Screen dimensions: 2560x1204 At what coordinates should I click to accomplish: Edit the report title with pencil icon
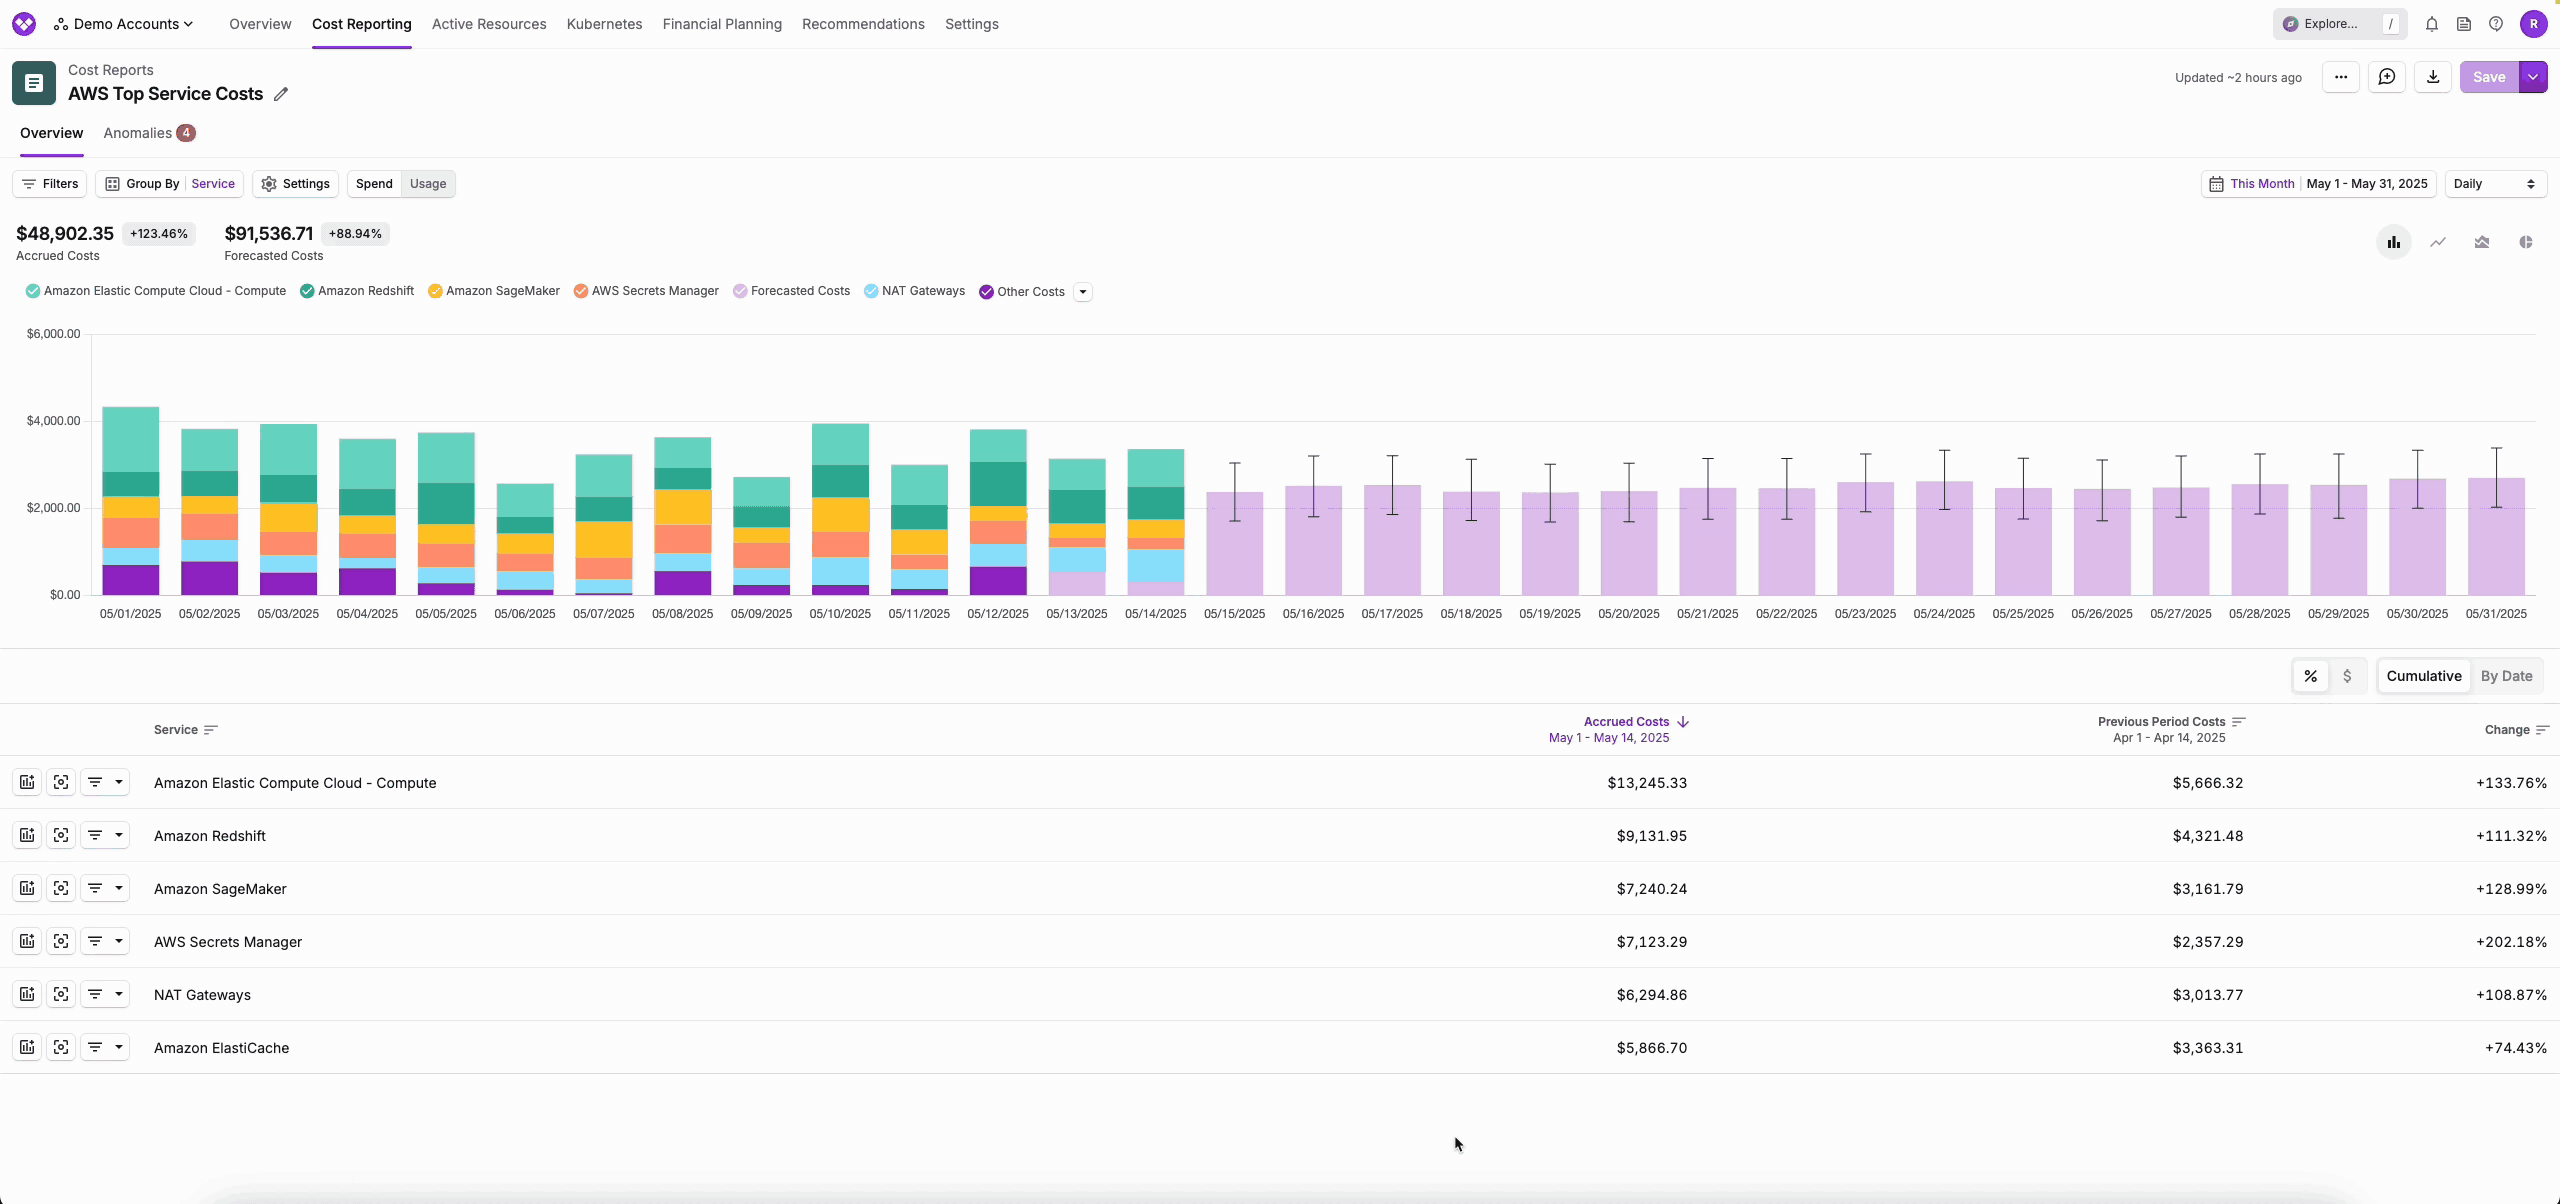pos(281,94)
